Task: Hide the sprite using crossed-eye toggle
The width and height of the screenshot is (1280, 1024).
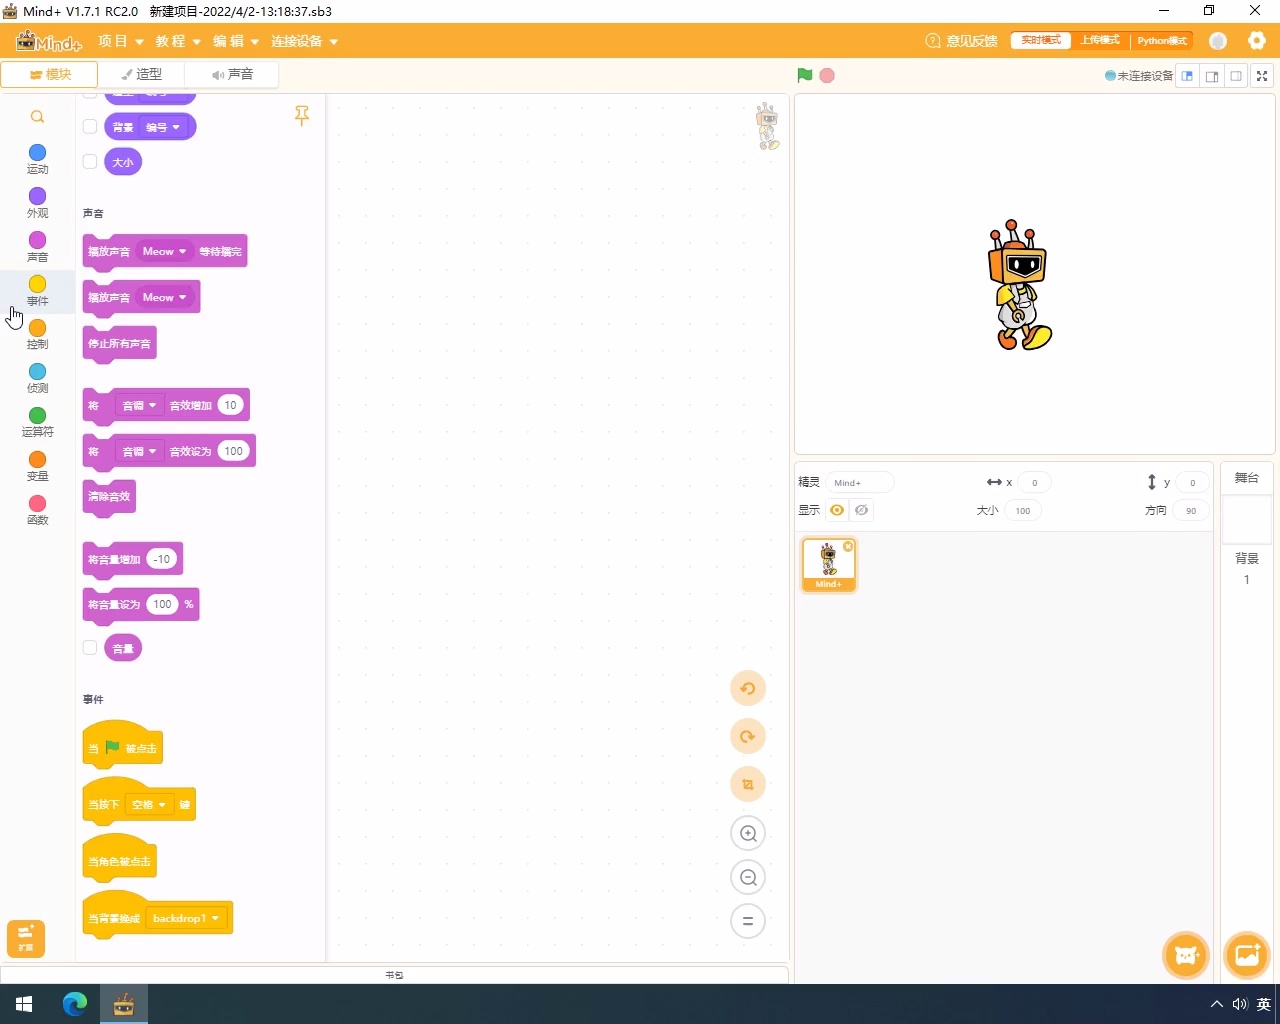Action: tap(861, 510)
